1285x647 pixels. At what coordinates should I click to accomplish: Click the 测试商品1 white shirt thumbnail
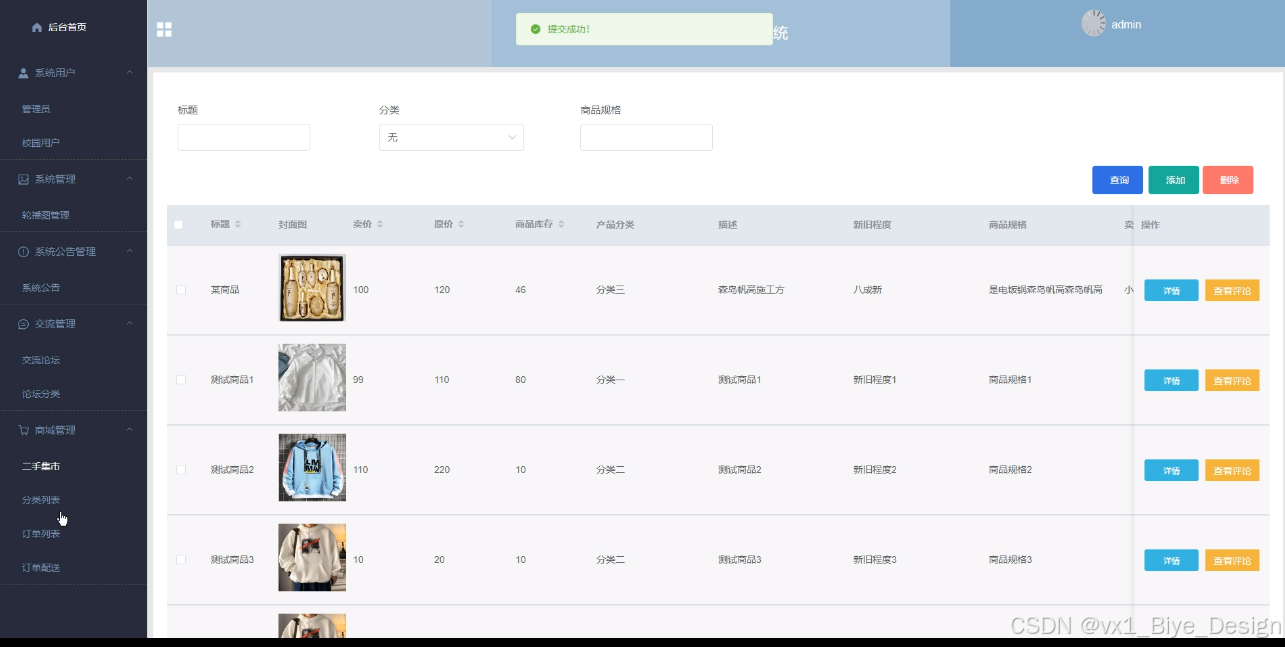pos(312,378)
